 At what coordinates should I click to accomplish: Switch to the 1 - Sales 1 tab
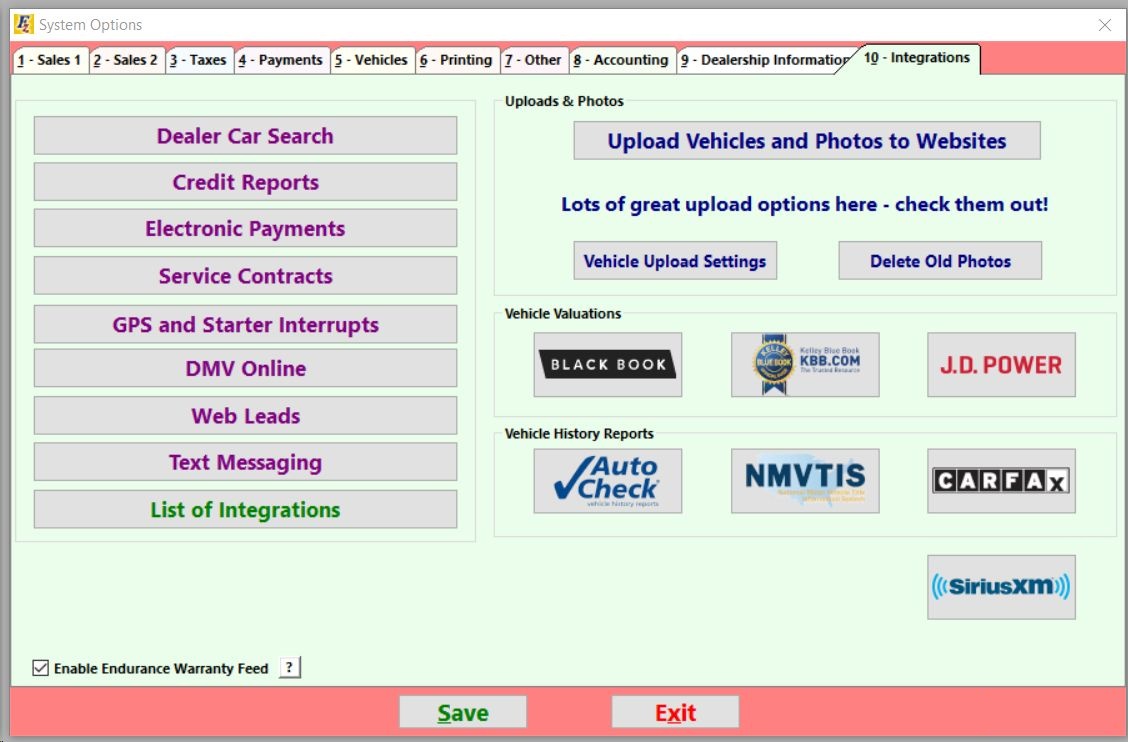click(50, 60)
